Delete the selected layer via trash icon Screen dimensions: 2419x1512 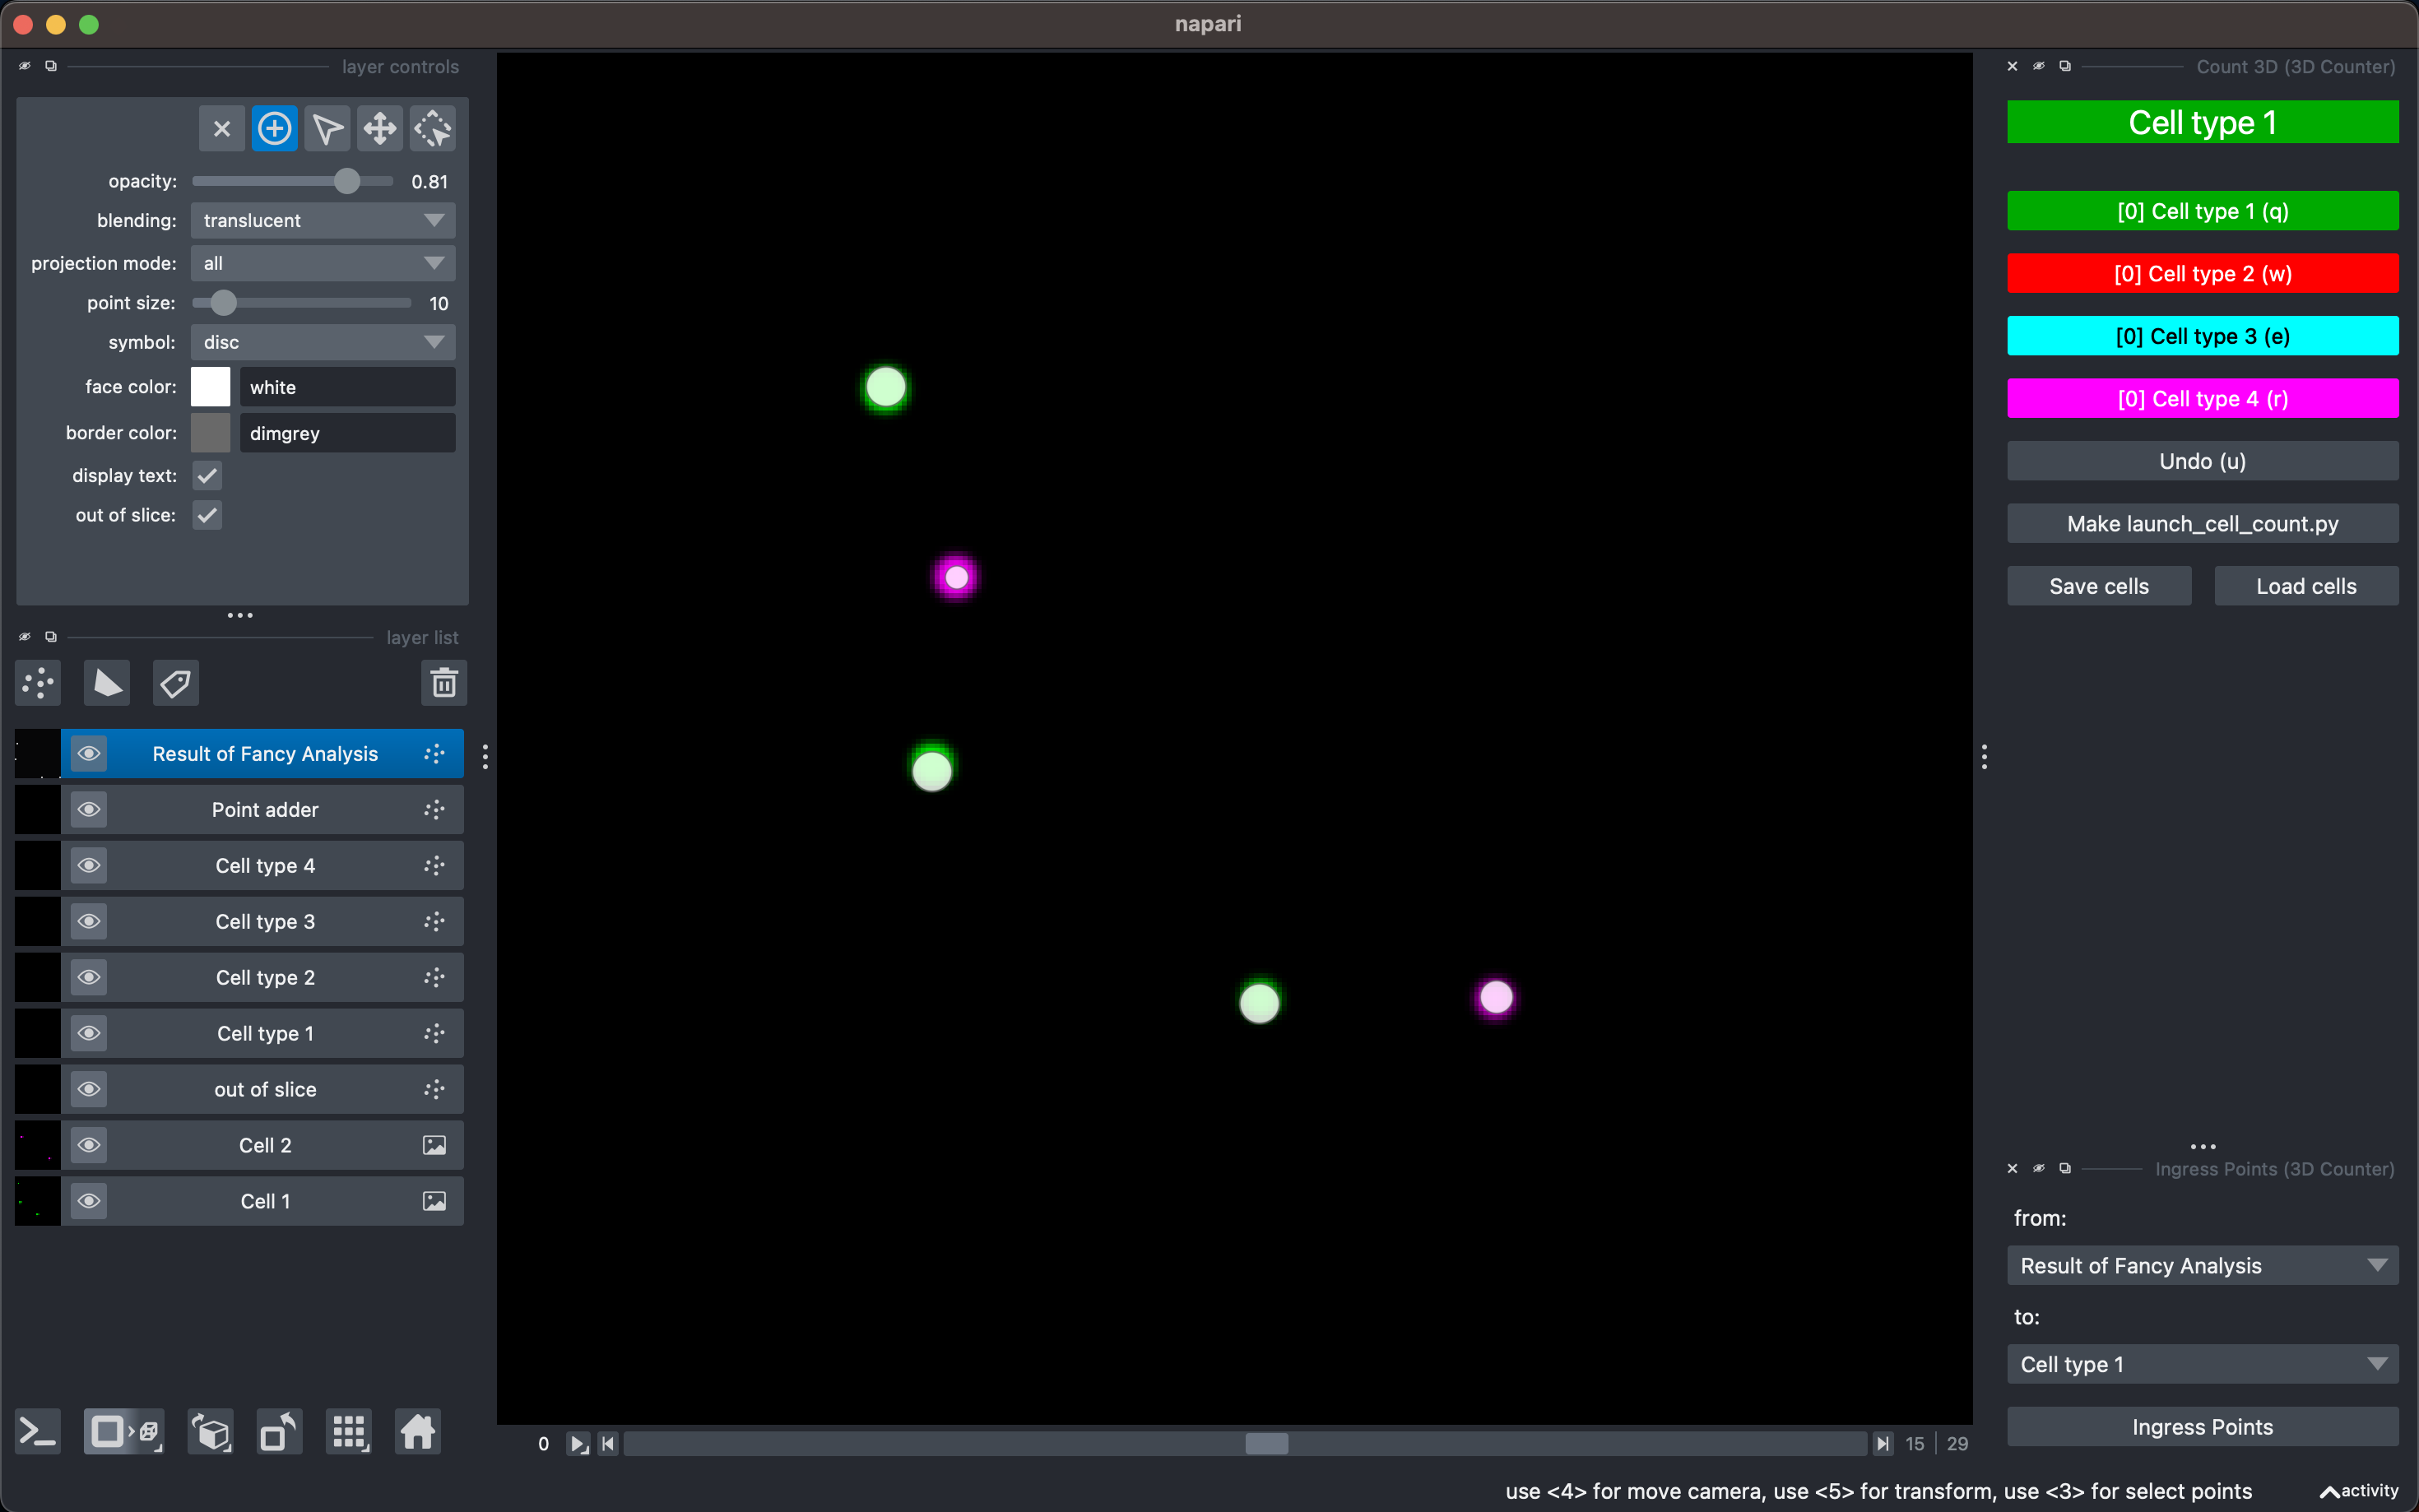click(443, 683)
